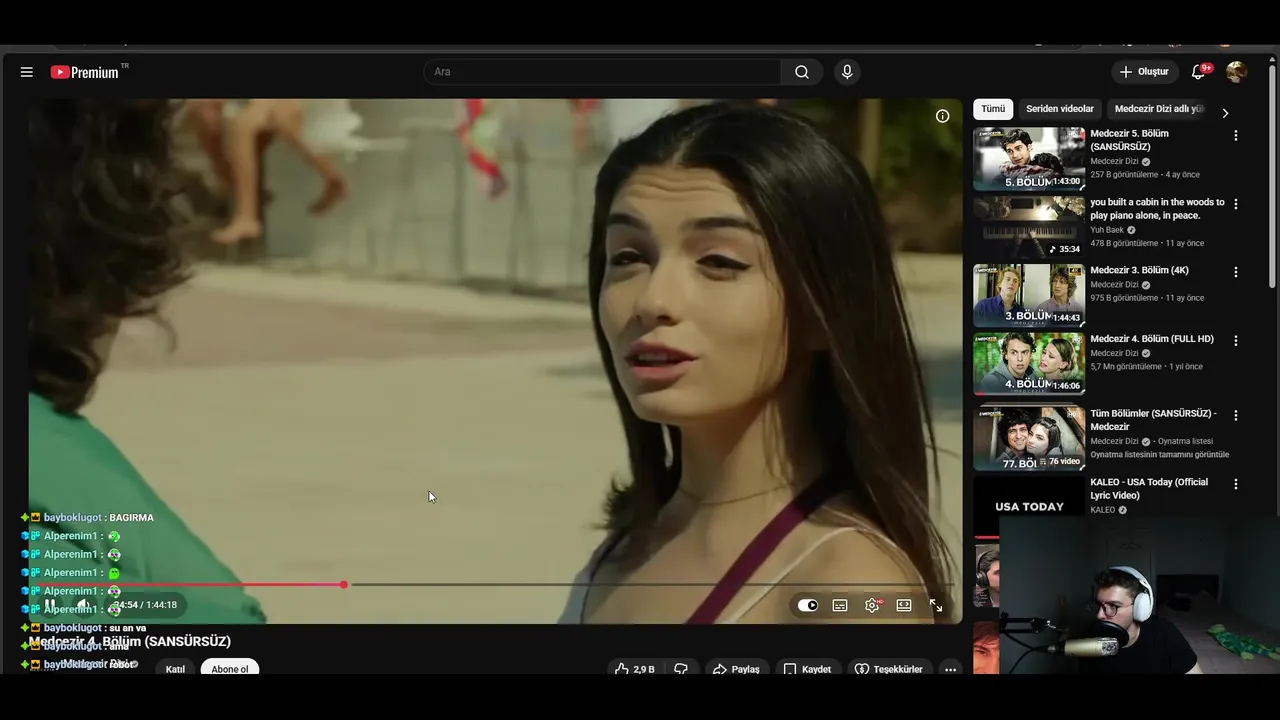Screen dimensions: 1280x720
Task: Select the Medcezir Dizi adlı chip
Action: tap(1159, 109)
